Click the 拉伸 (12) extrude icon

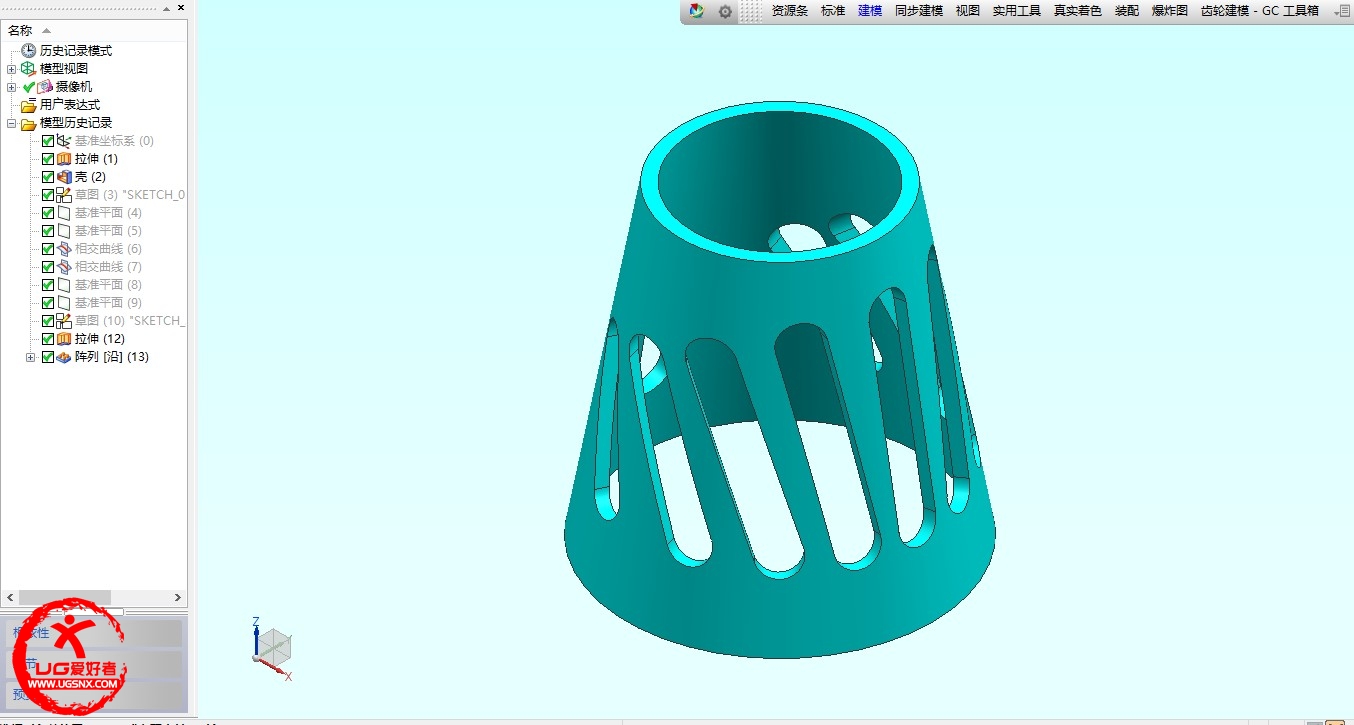tap(64, 339)
